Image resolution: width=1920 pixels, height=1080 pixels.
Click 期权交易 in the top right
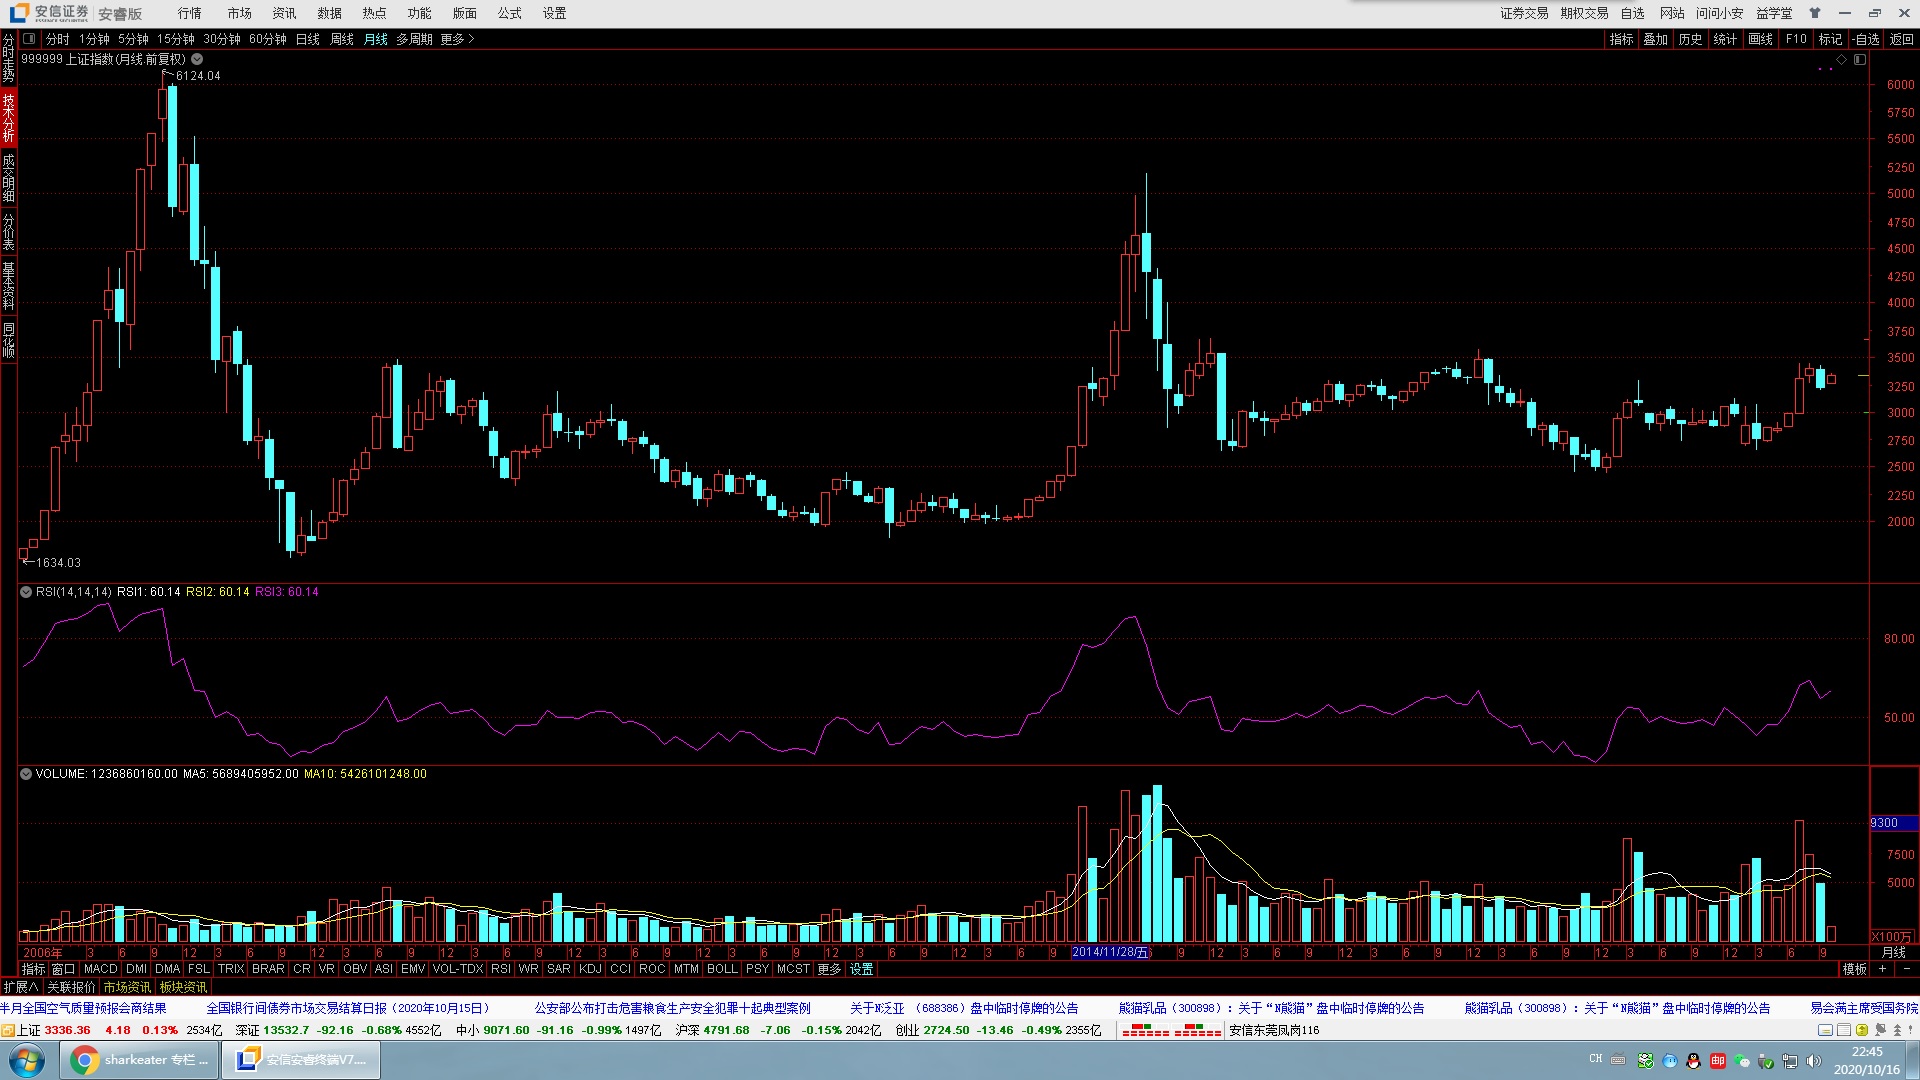pos(1584,13)
